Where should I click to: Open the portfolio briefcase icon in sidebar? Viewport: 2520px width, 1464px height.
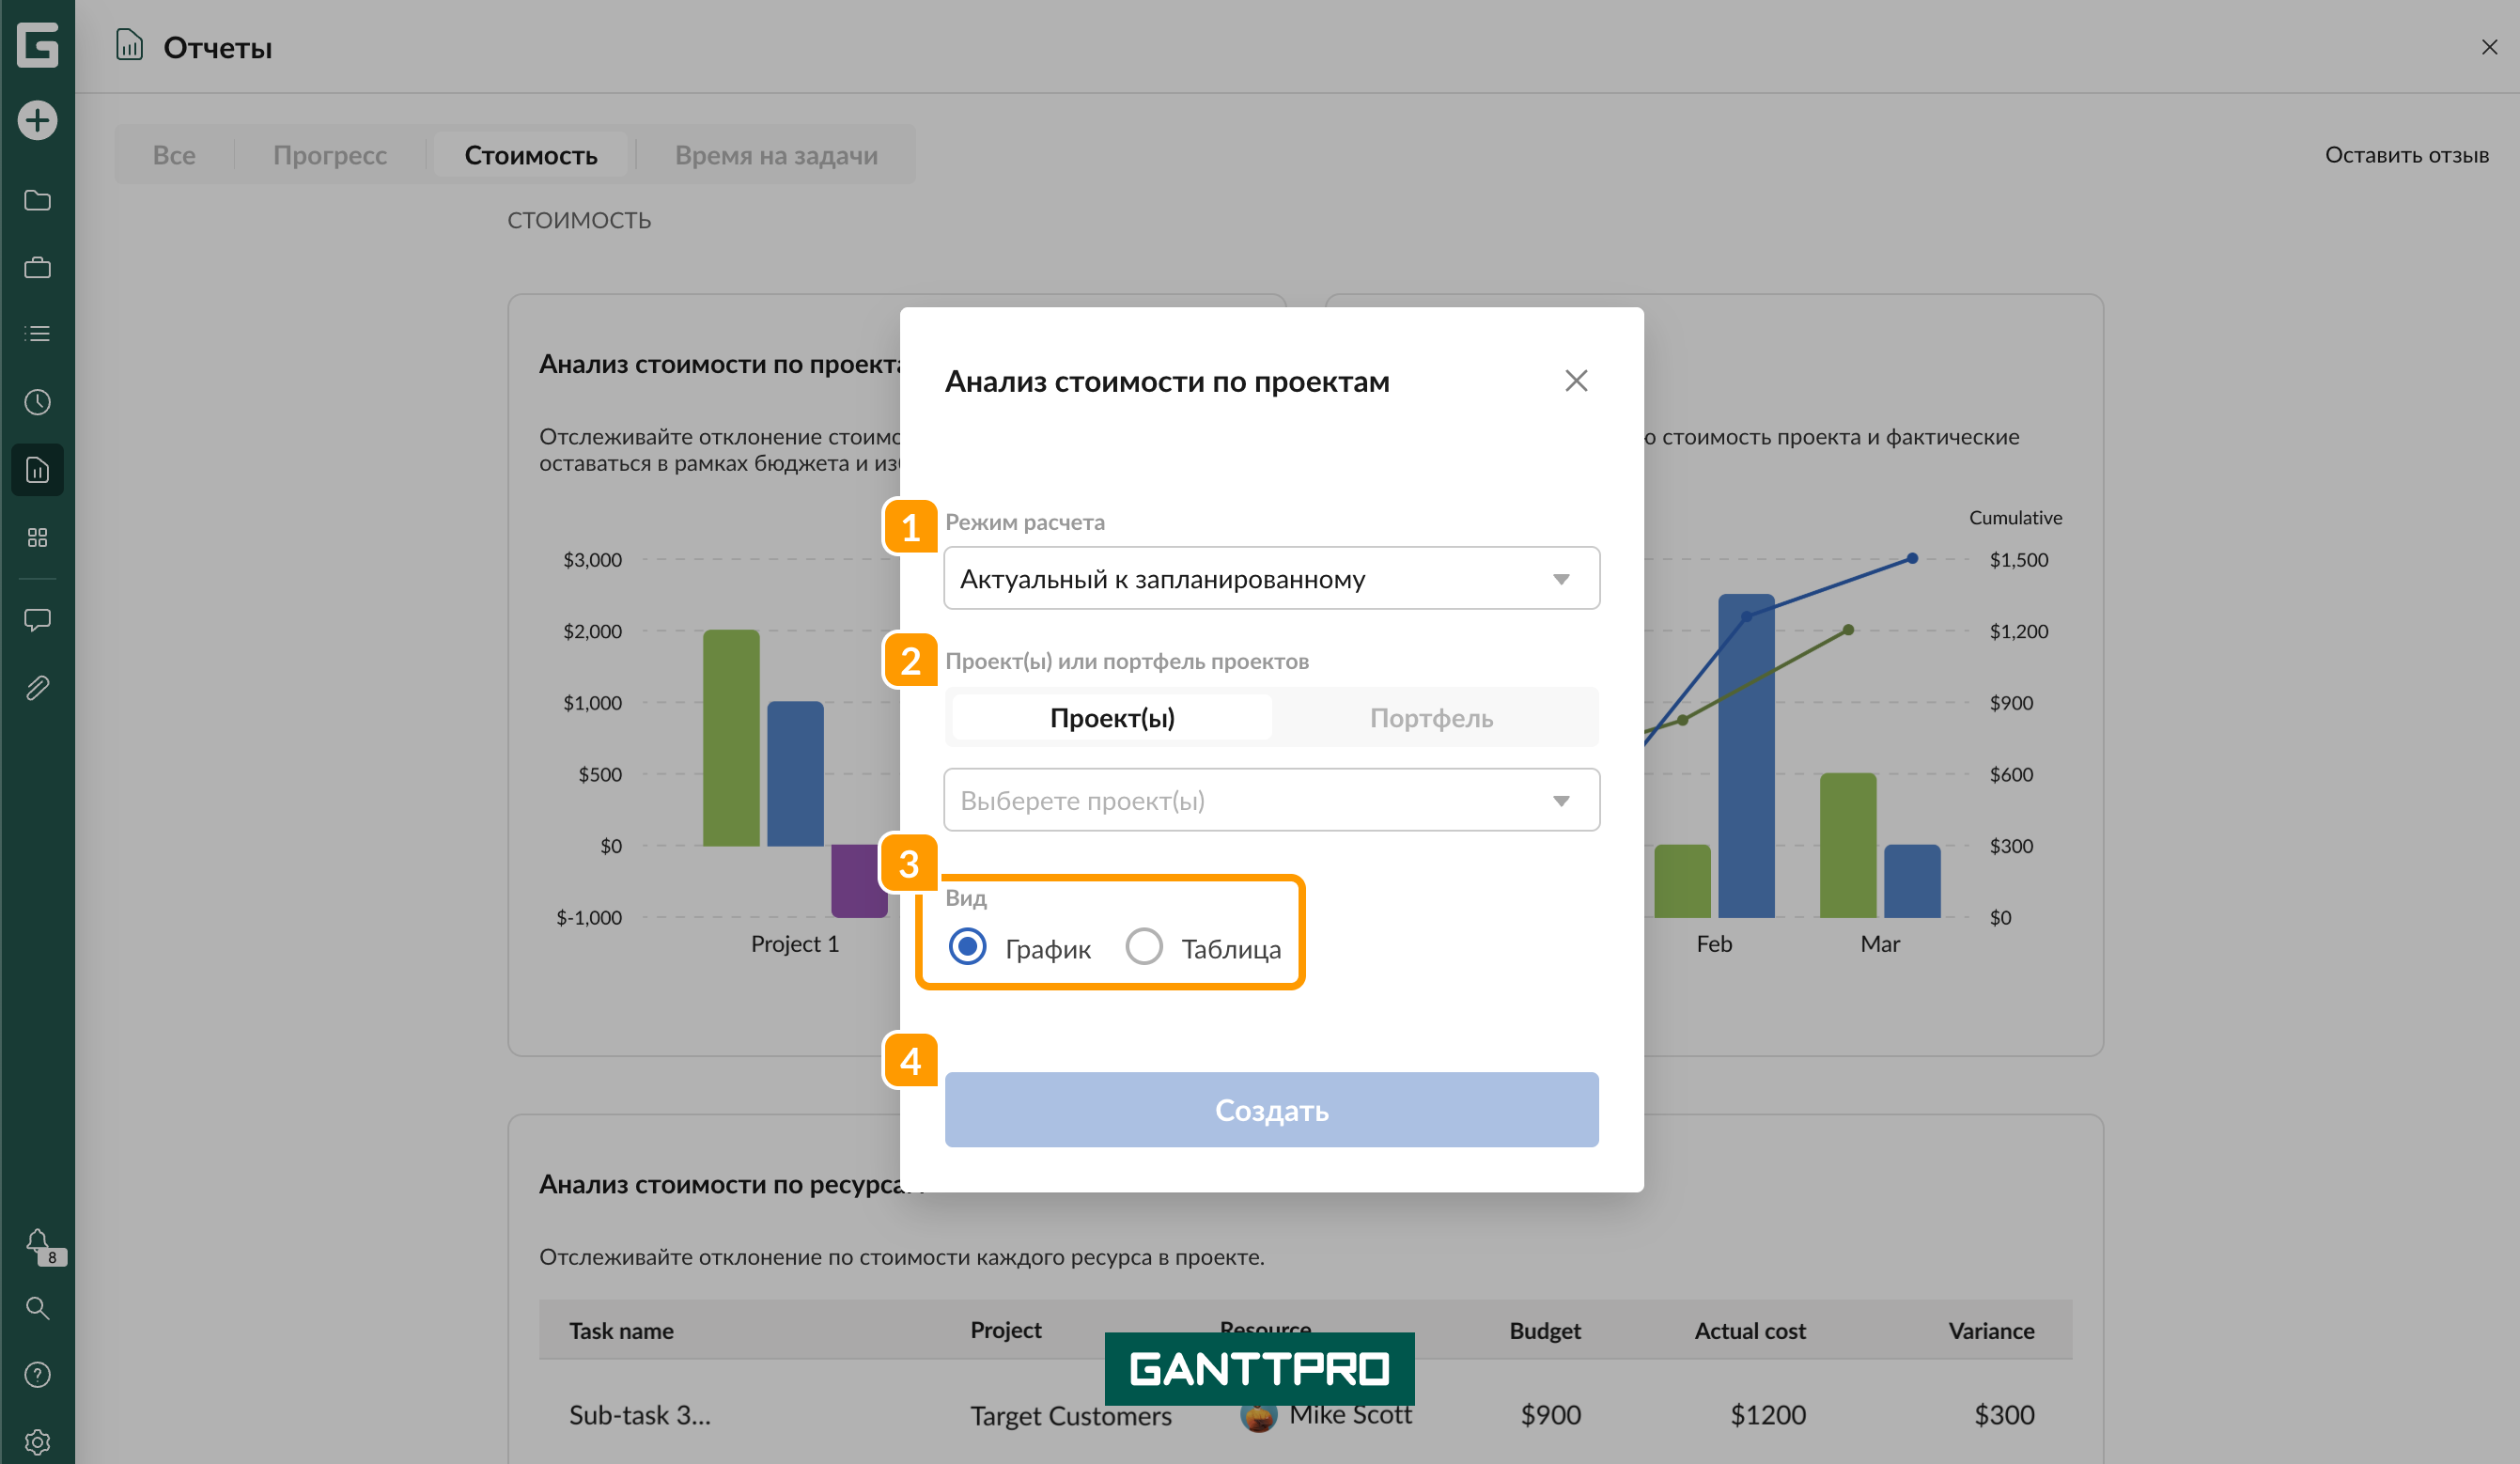(37, 267)
